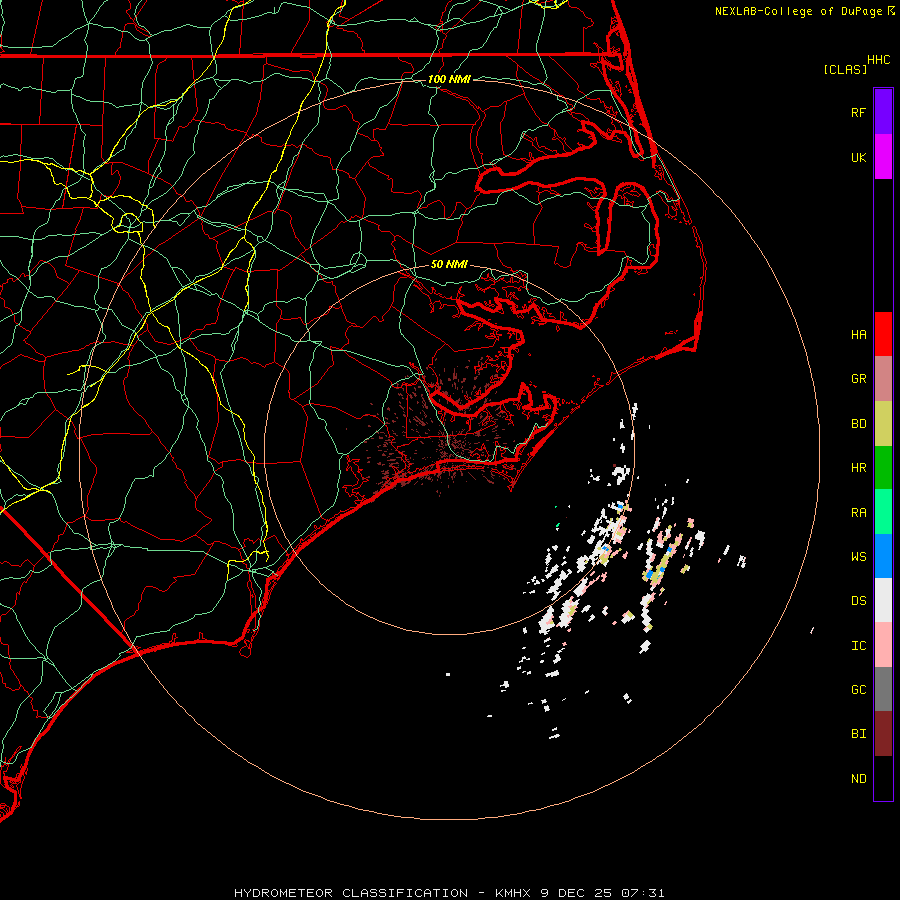Click the GR legend label
The height and width of the screenshot is (900, 900).
(858, 379)
